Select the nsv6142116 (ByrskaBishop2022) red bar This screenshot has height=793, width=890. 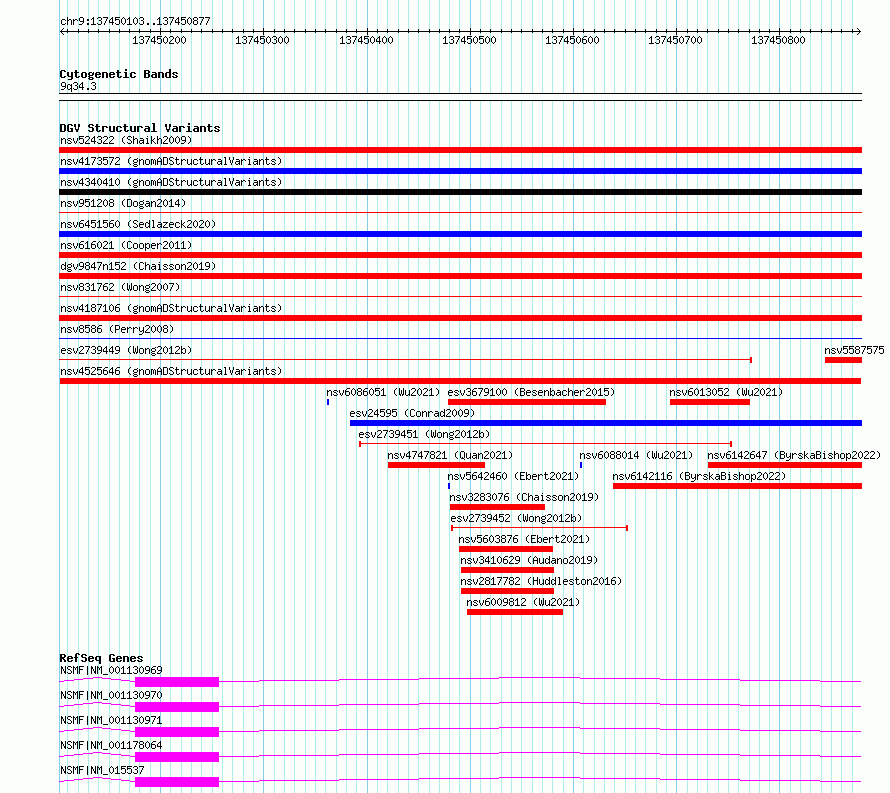tap(737, 486)
